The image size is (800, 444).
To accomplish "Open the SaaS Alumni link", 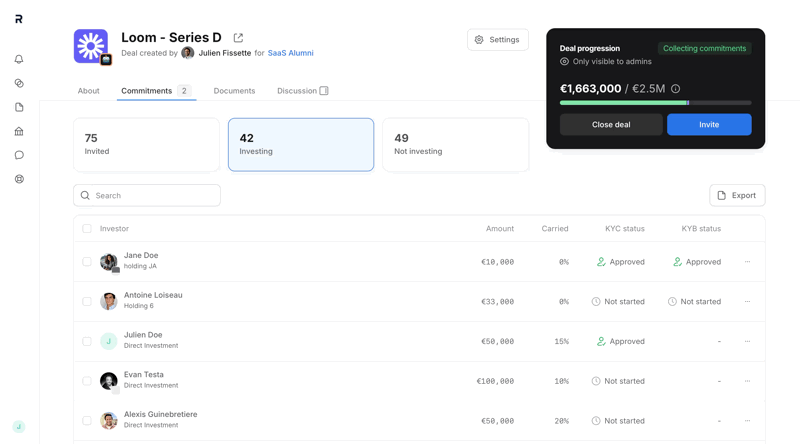I will coord(290,53).
